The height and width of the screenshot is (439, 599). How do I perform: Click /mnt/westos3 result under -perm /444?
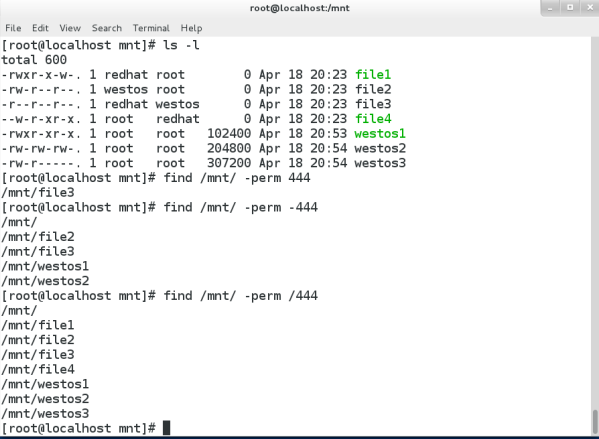45,413
